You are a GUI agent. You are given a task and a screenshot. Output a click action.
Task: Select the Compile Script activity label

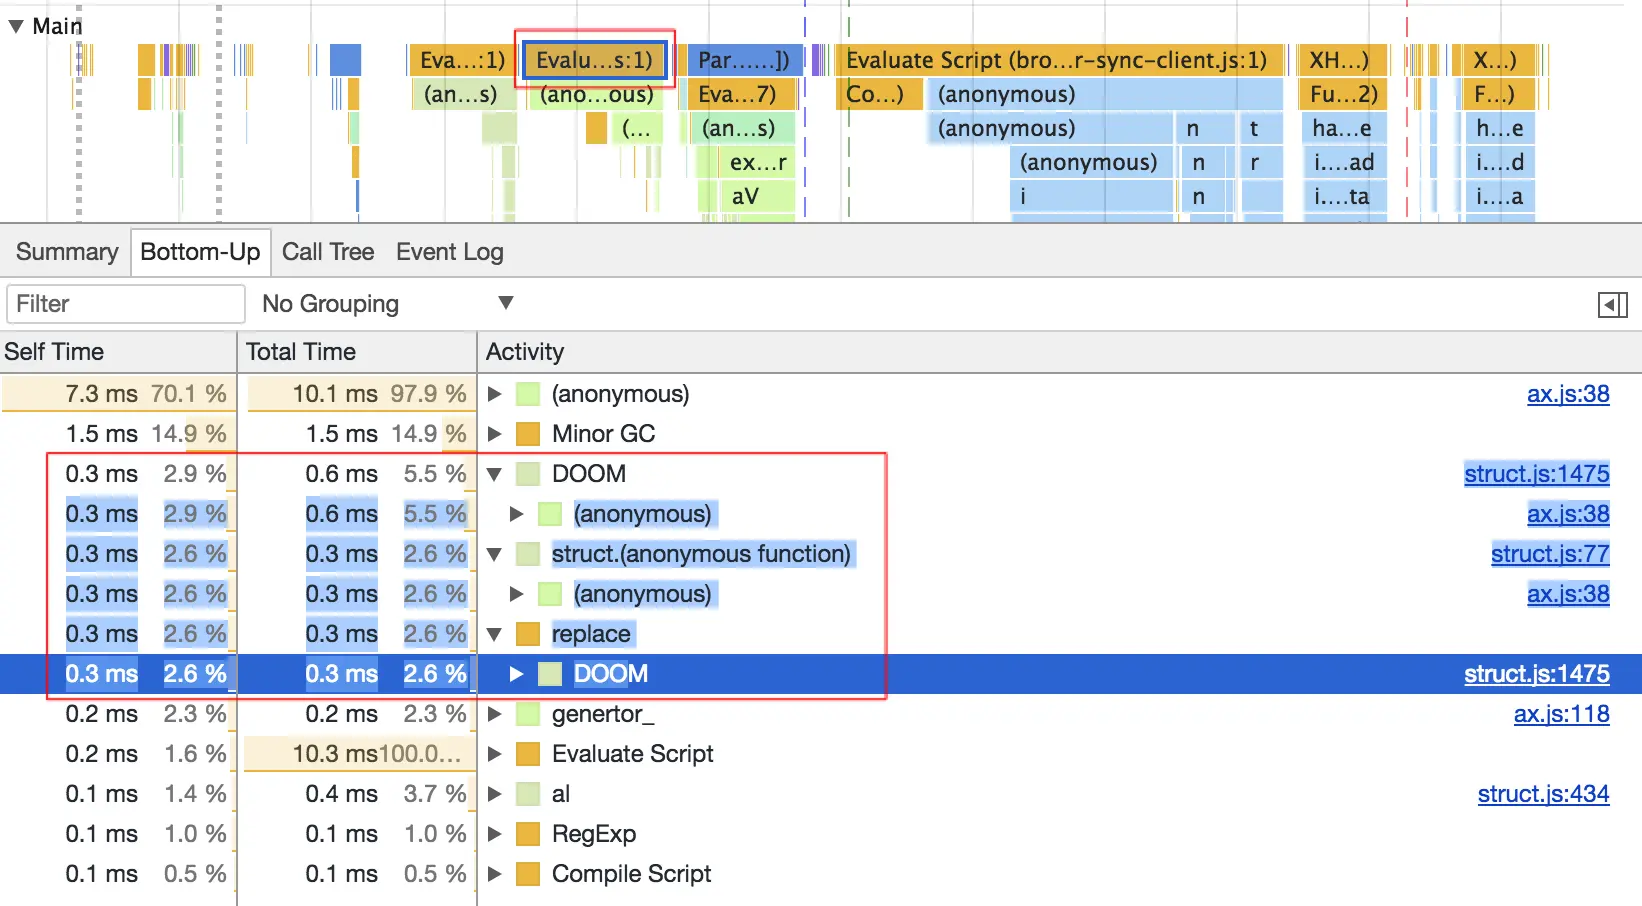(x=632, y=874)
